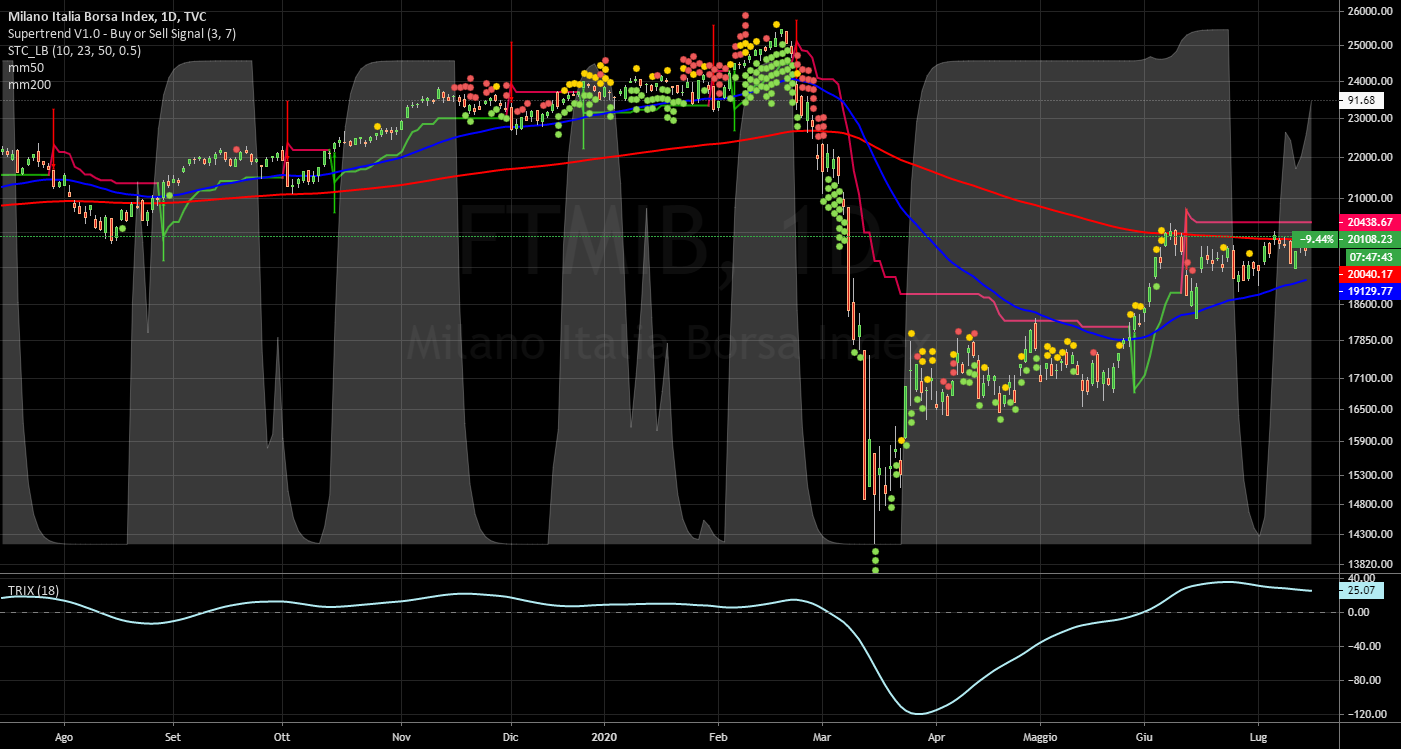Click the -40.00 TRIX axis label
Viewport: 1401px width, 749px height.
pyautogui.click(x=1363, y=646)
